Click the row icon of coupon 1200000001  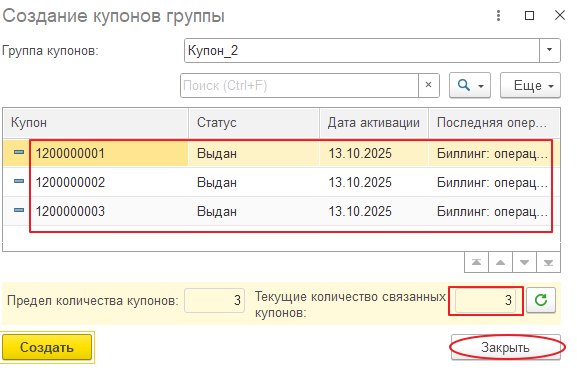pyautogui.click(x=19, y=152)
